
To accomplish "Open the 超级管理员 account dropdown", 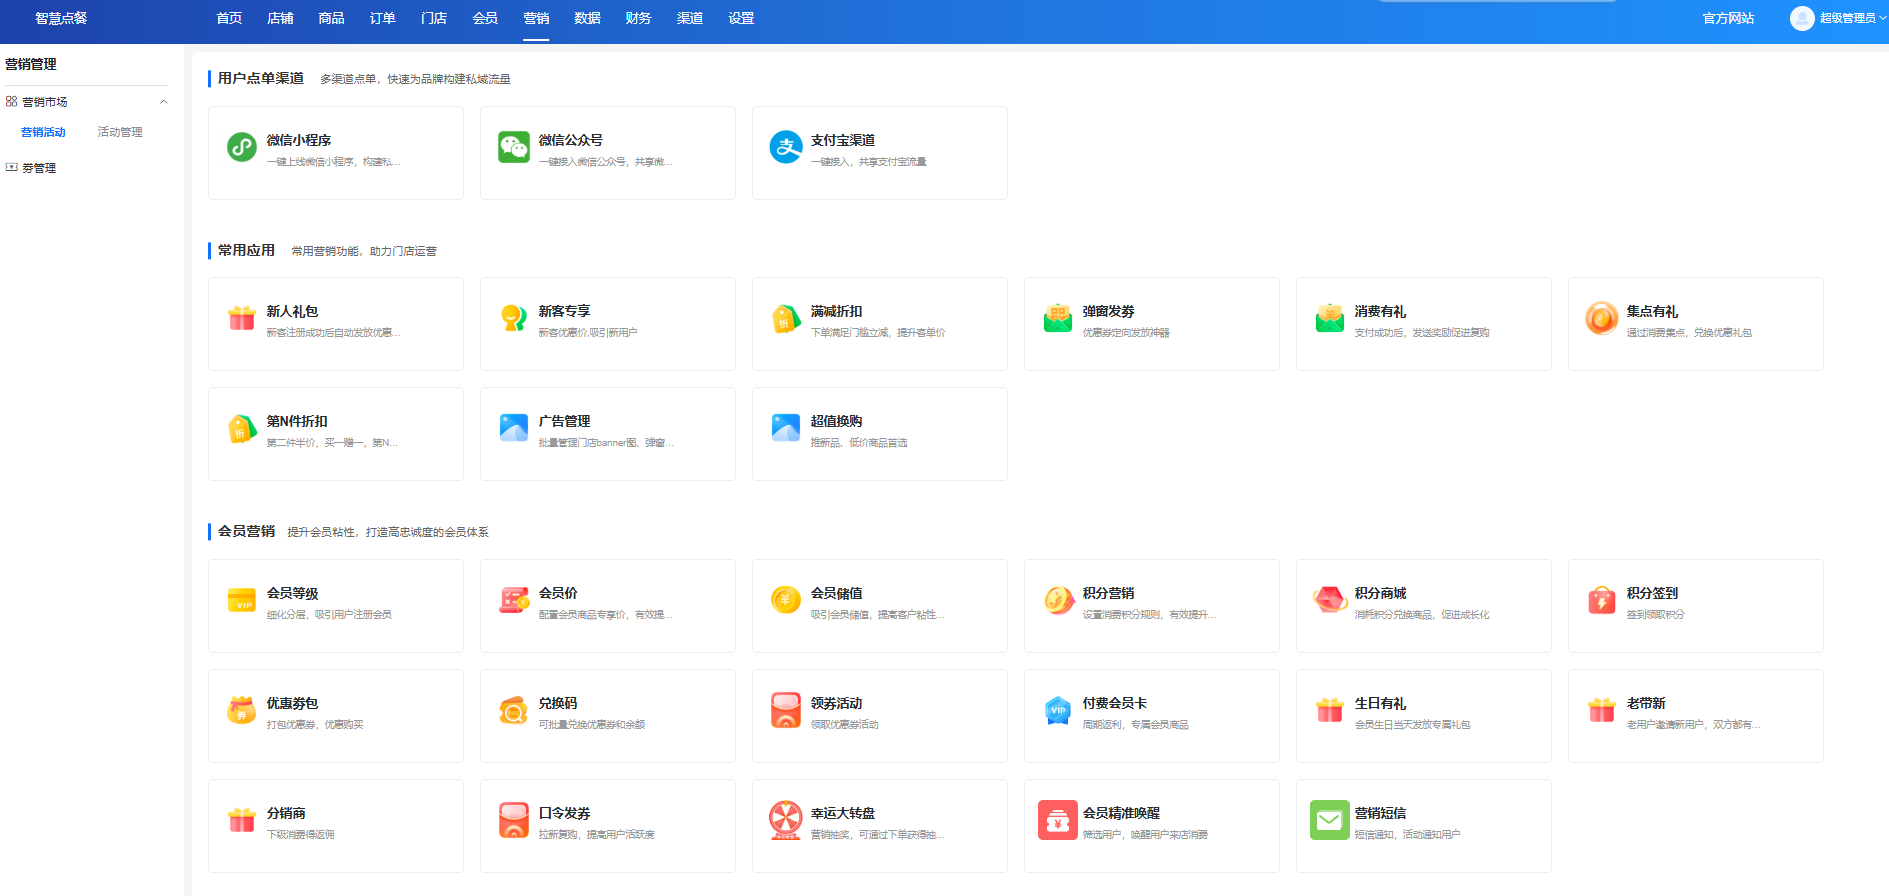I will coord(1838,18).
